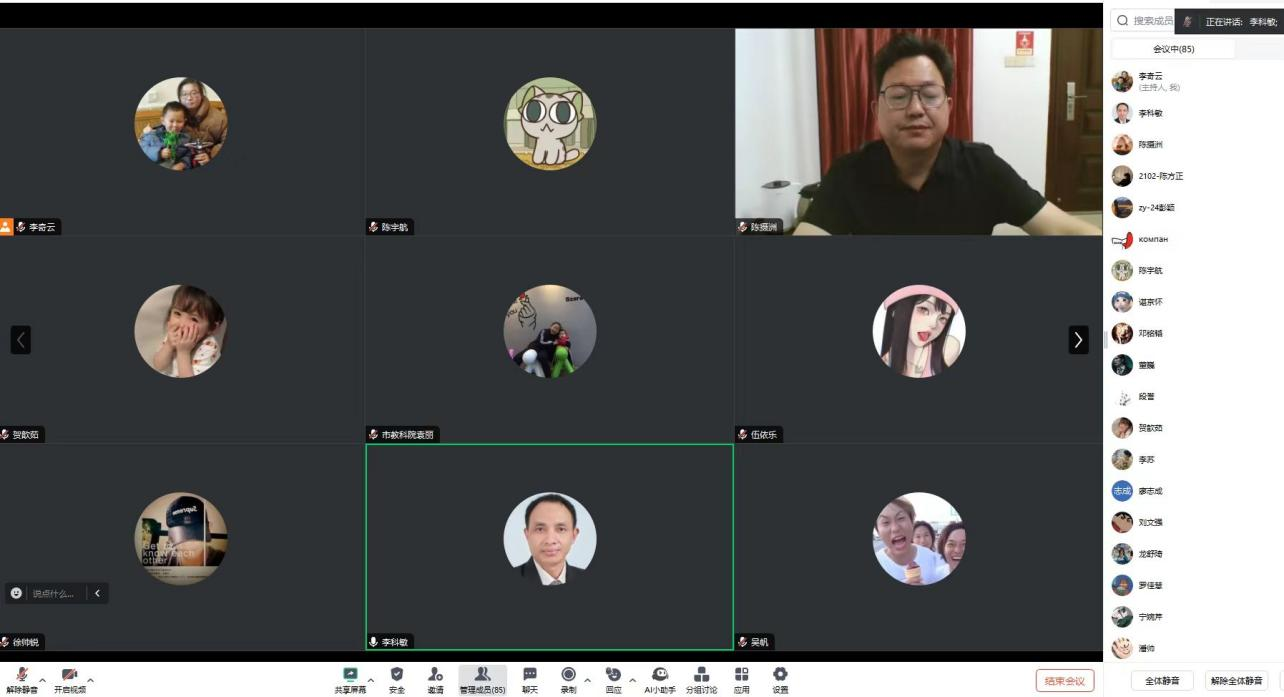Viewport: 1284px width, 697px height.
Task: Open the screen share (共享屏幕) tool
Action: tap(350, 678)
